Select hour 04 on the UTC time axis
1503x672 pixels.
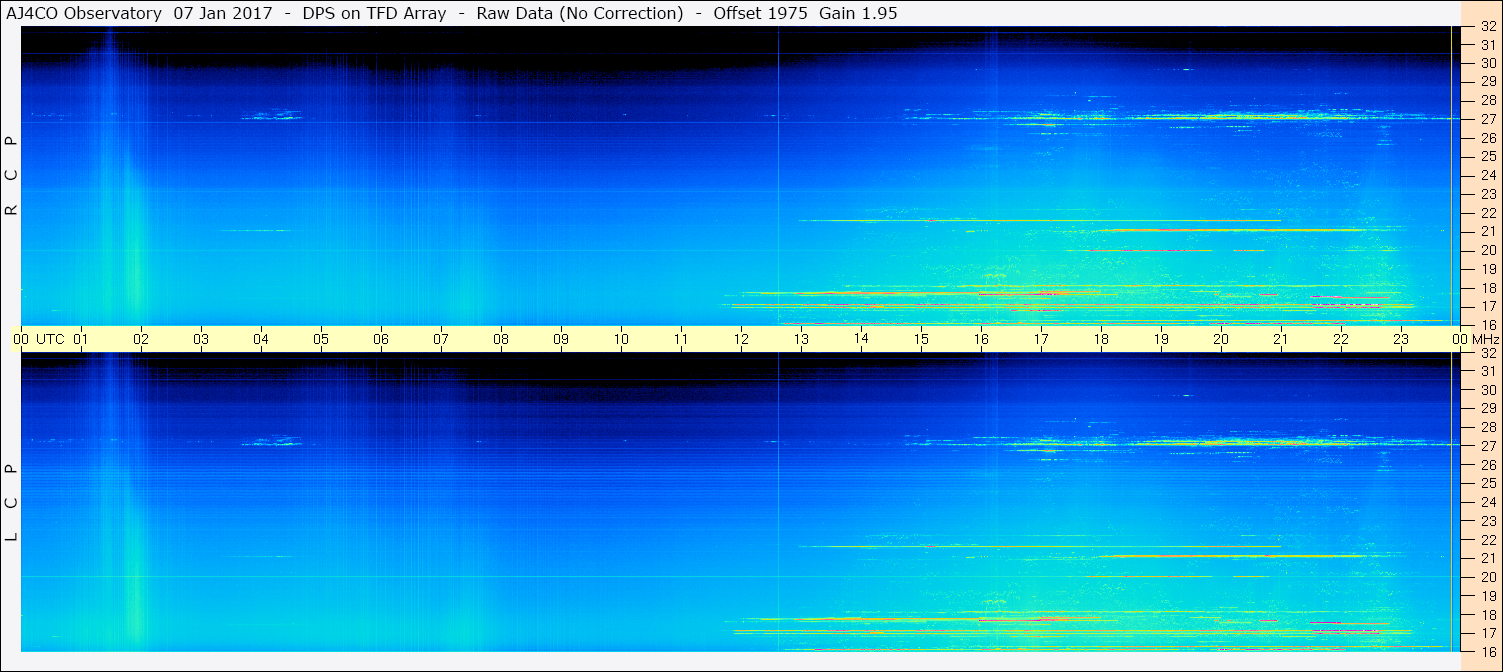(x=261, y=339)
